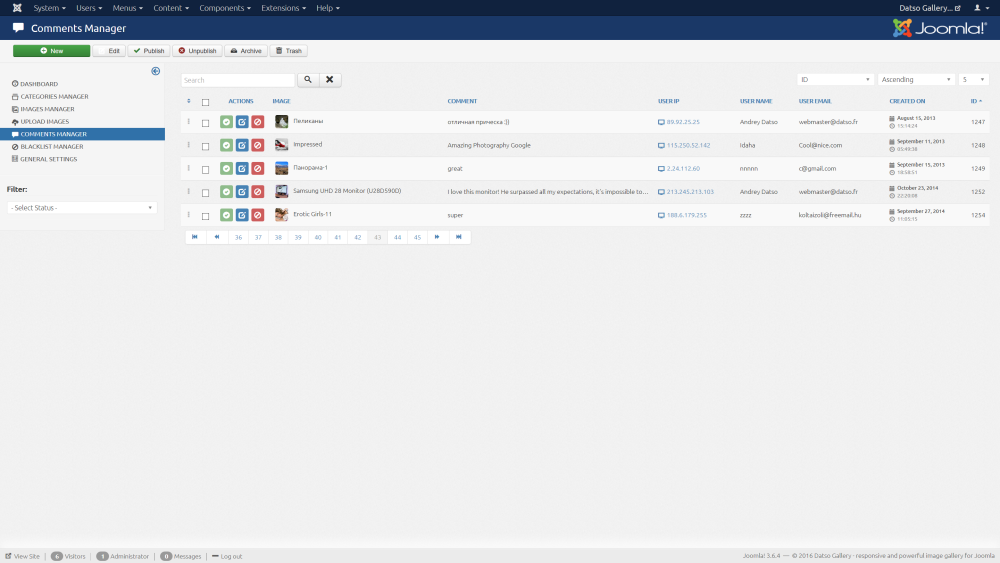Screen dimensions: 1000x563
Task: Select the checkbox for the super comment row
Action: (x=205, y=215)
